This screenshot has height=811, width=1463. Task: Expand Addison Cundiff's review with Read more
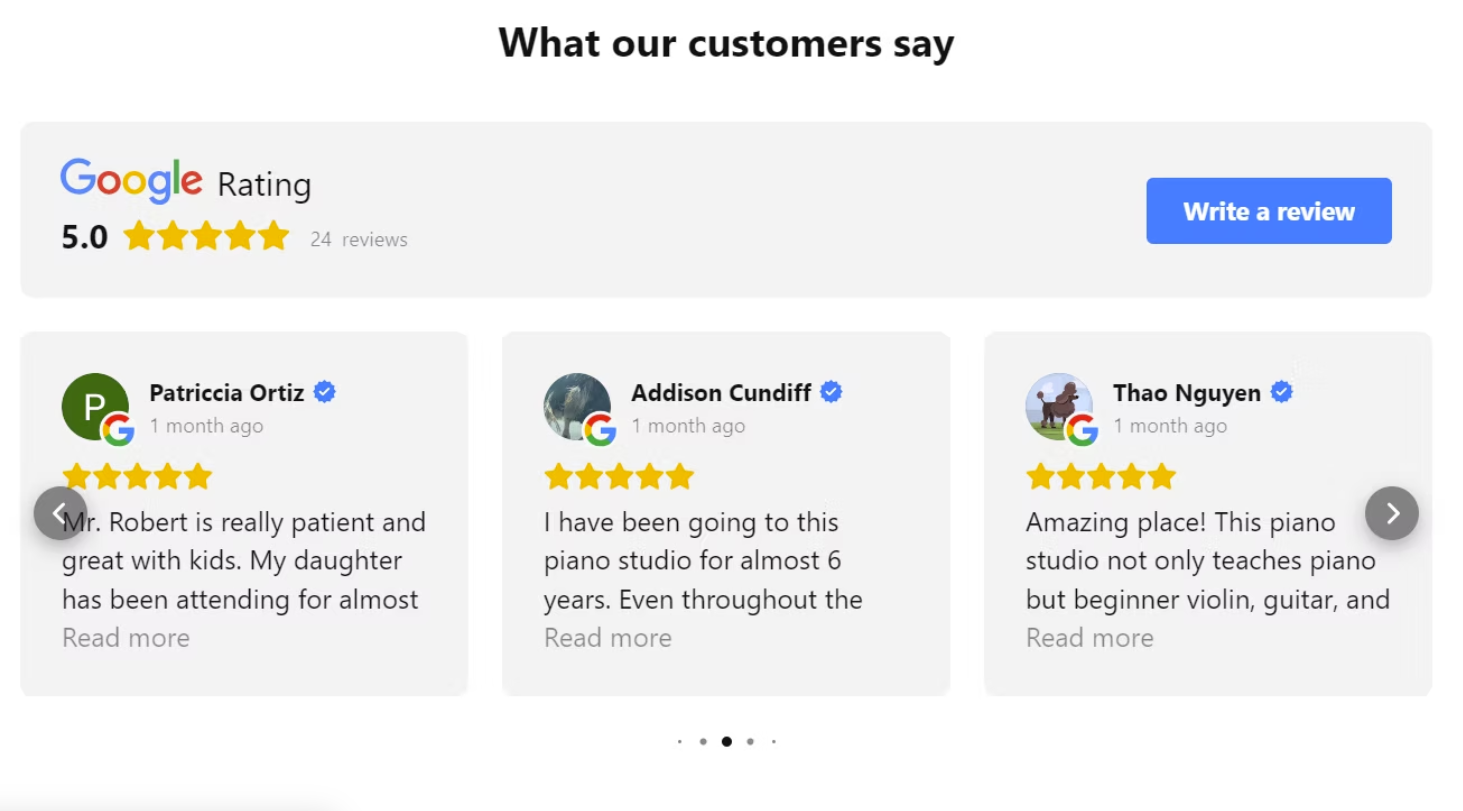[x=608, y=638]
